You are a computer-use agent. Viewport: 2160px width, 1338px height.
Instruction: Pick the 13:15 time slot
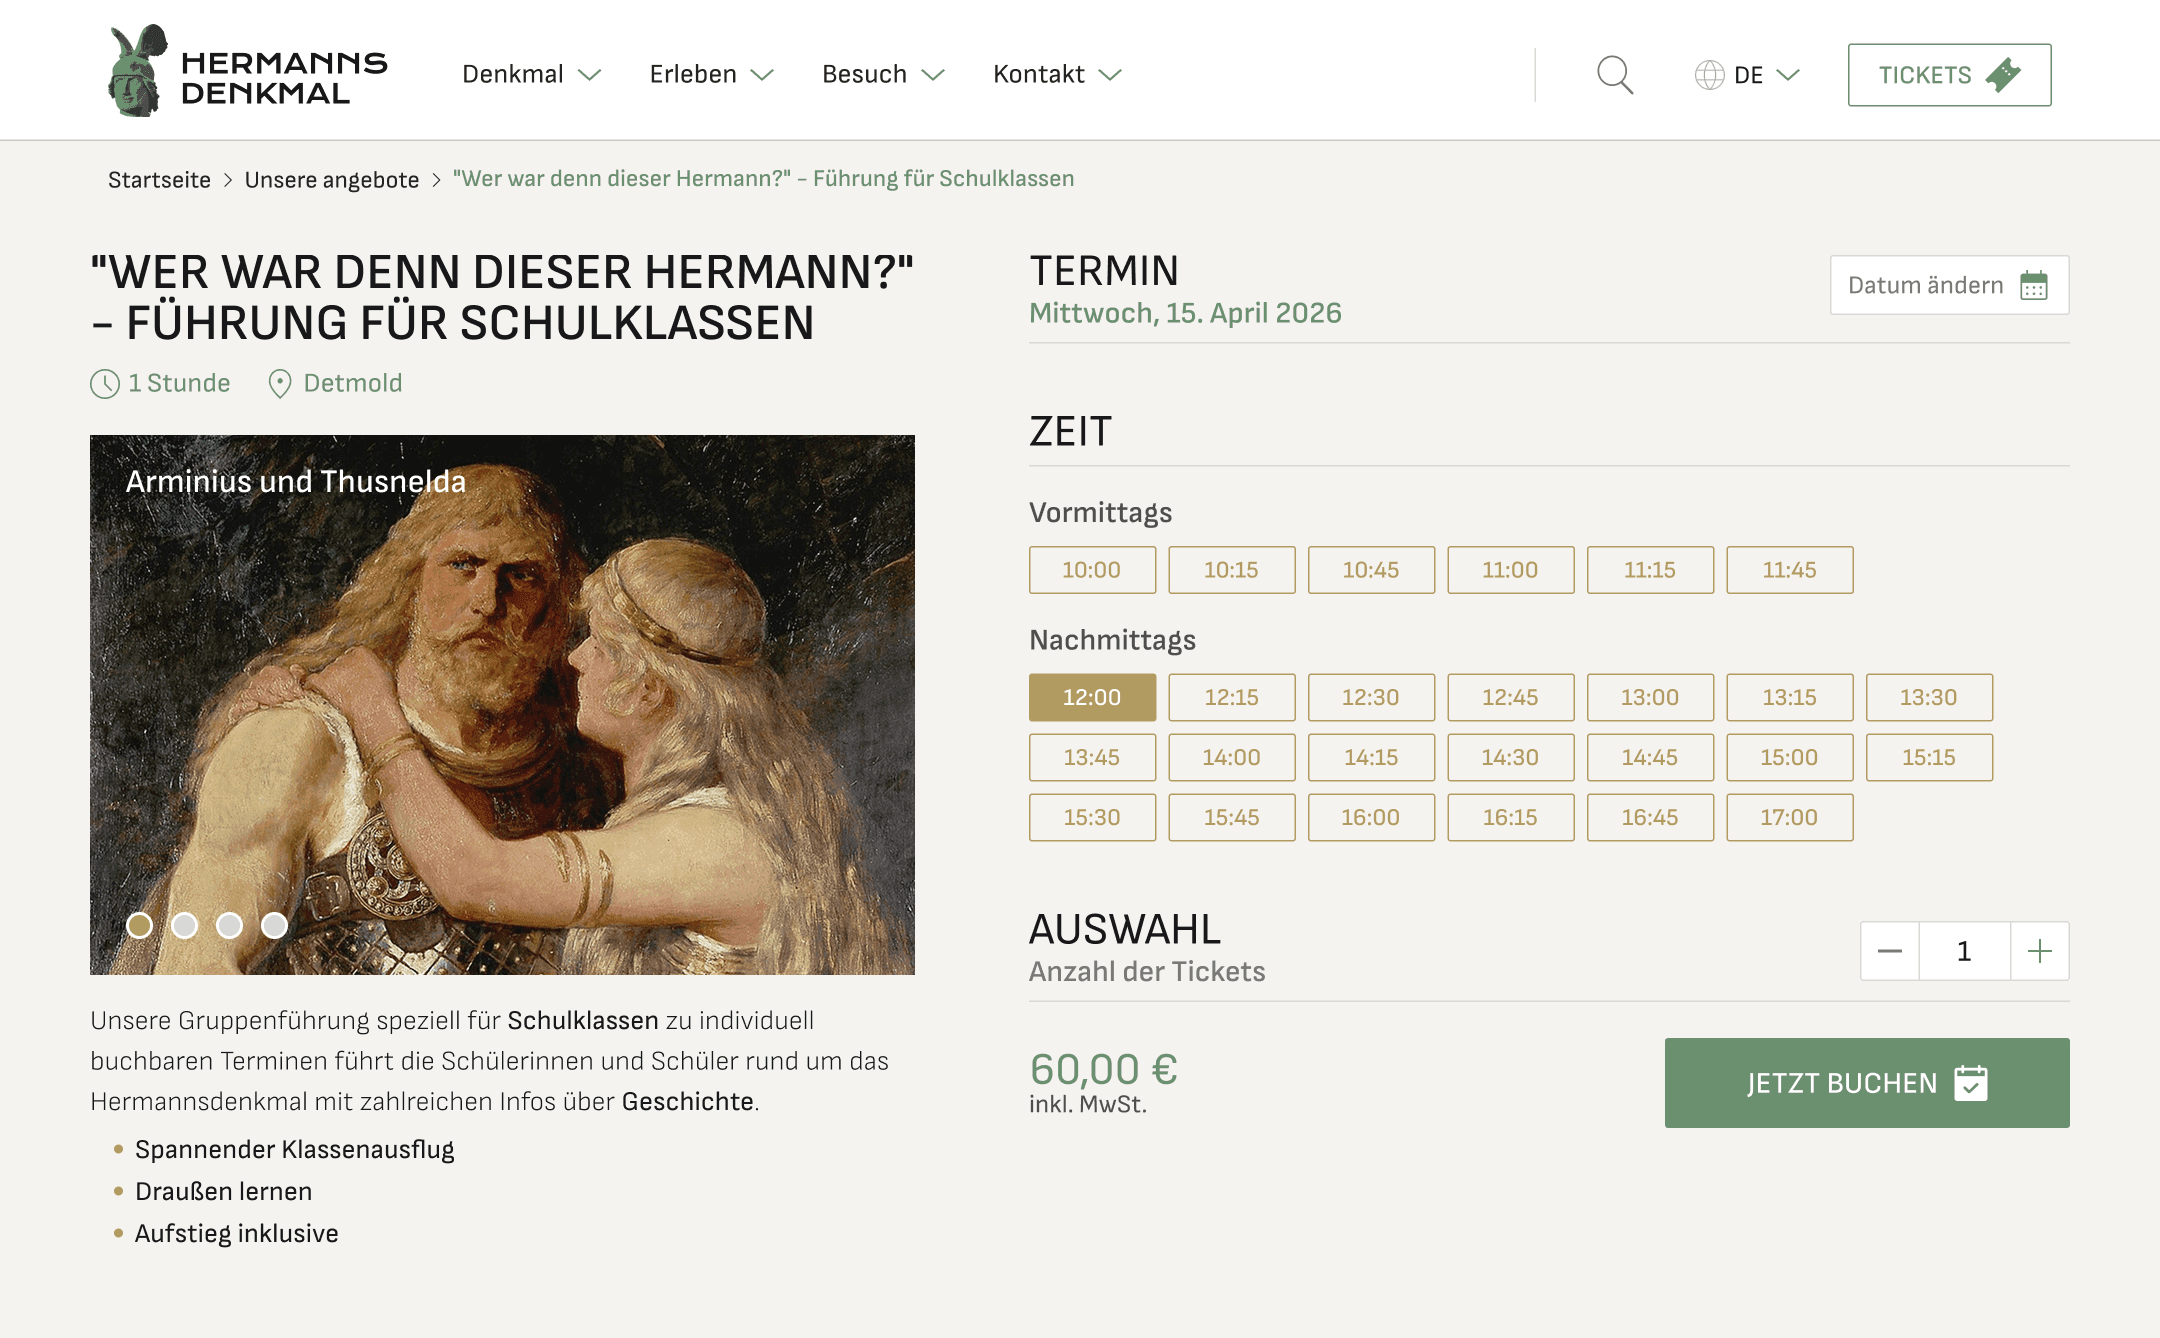[x=1790, y=697]
